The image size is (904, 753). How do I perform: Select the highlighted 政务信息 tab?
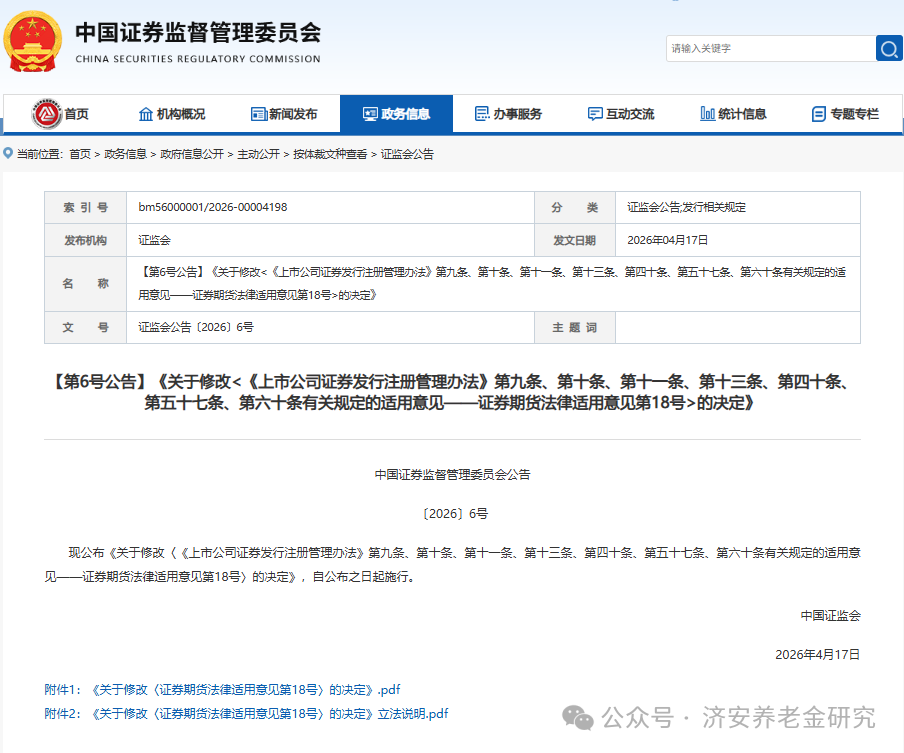396,114
